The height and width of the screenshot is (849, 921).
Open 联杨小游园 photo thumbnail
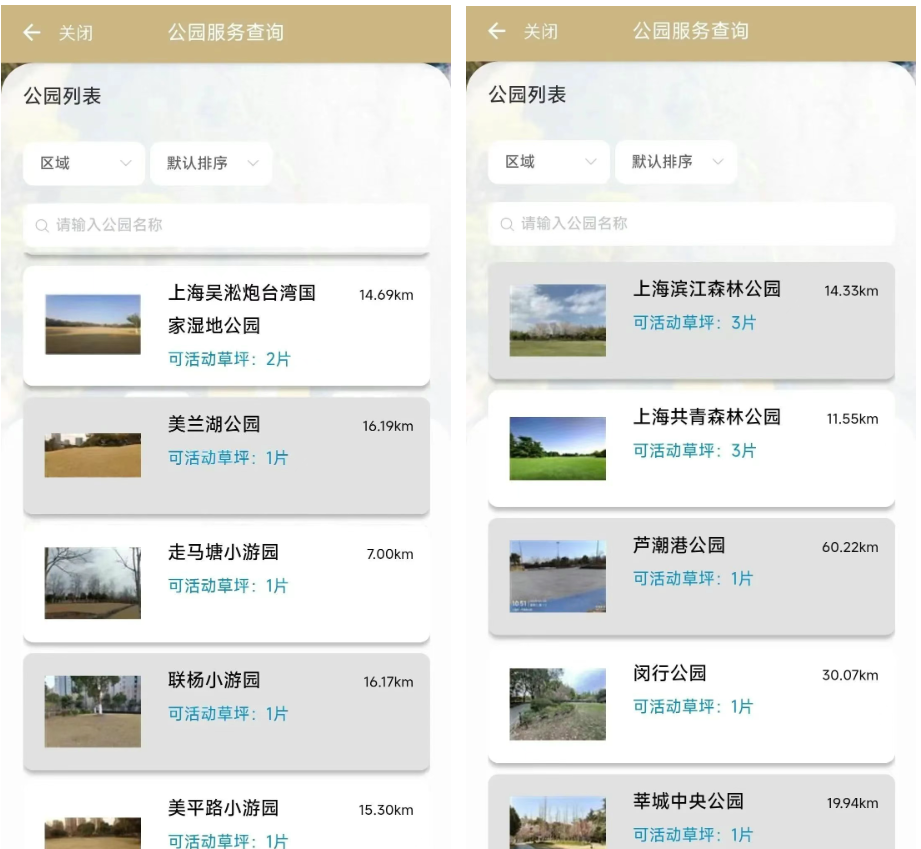(93, 711)
